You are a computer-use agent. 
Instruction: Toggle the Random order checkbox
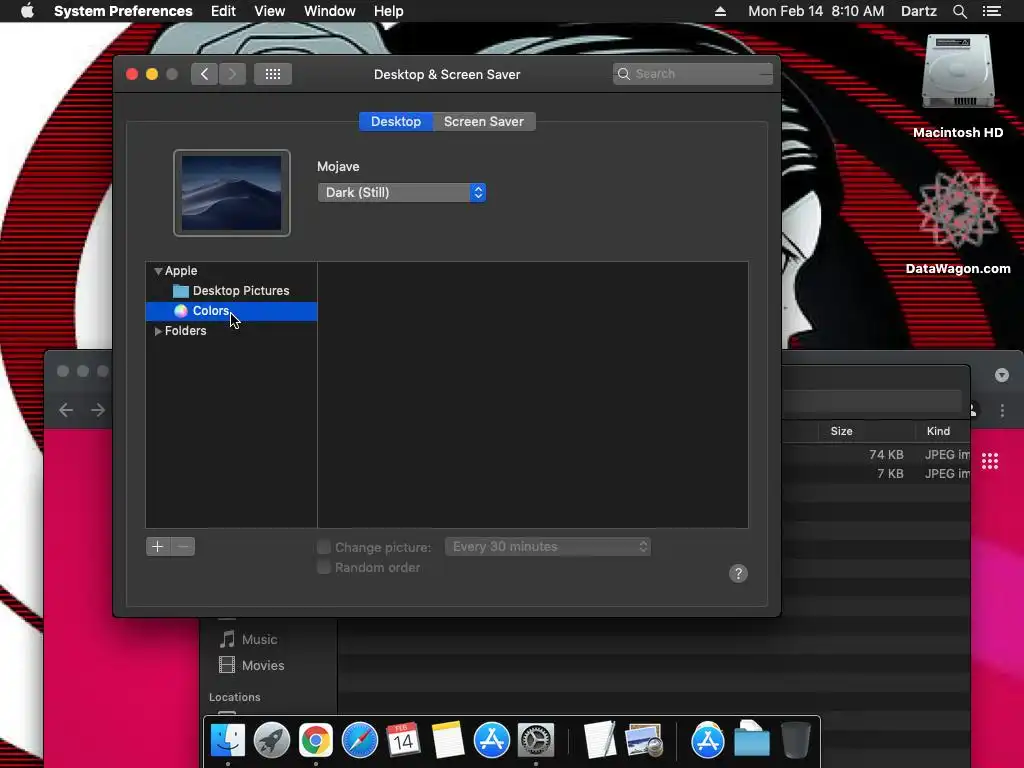pyautogui.click(x=323, y=568)
